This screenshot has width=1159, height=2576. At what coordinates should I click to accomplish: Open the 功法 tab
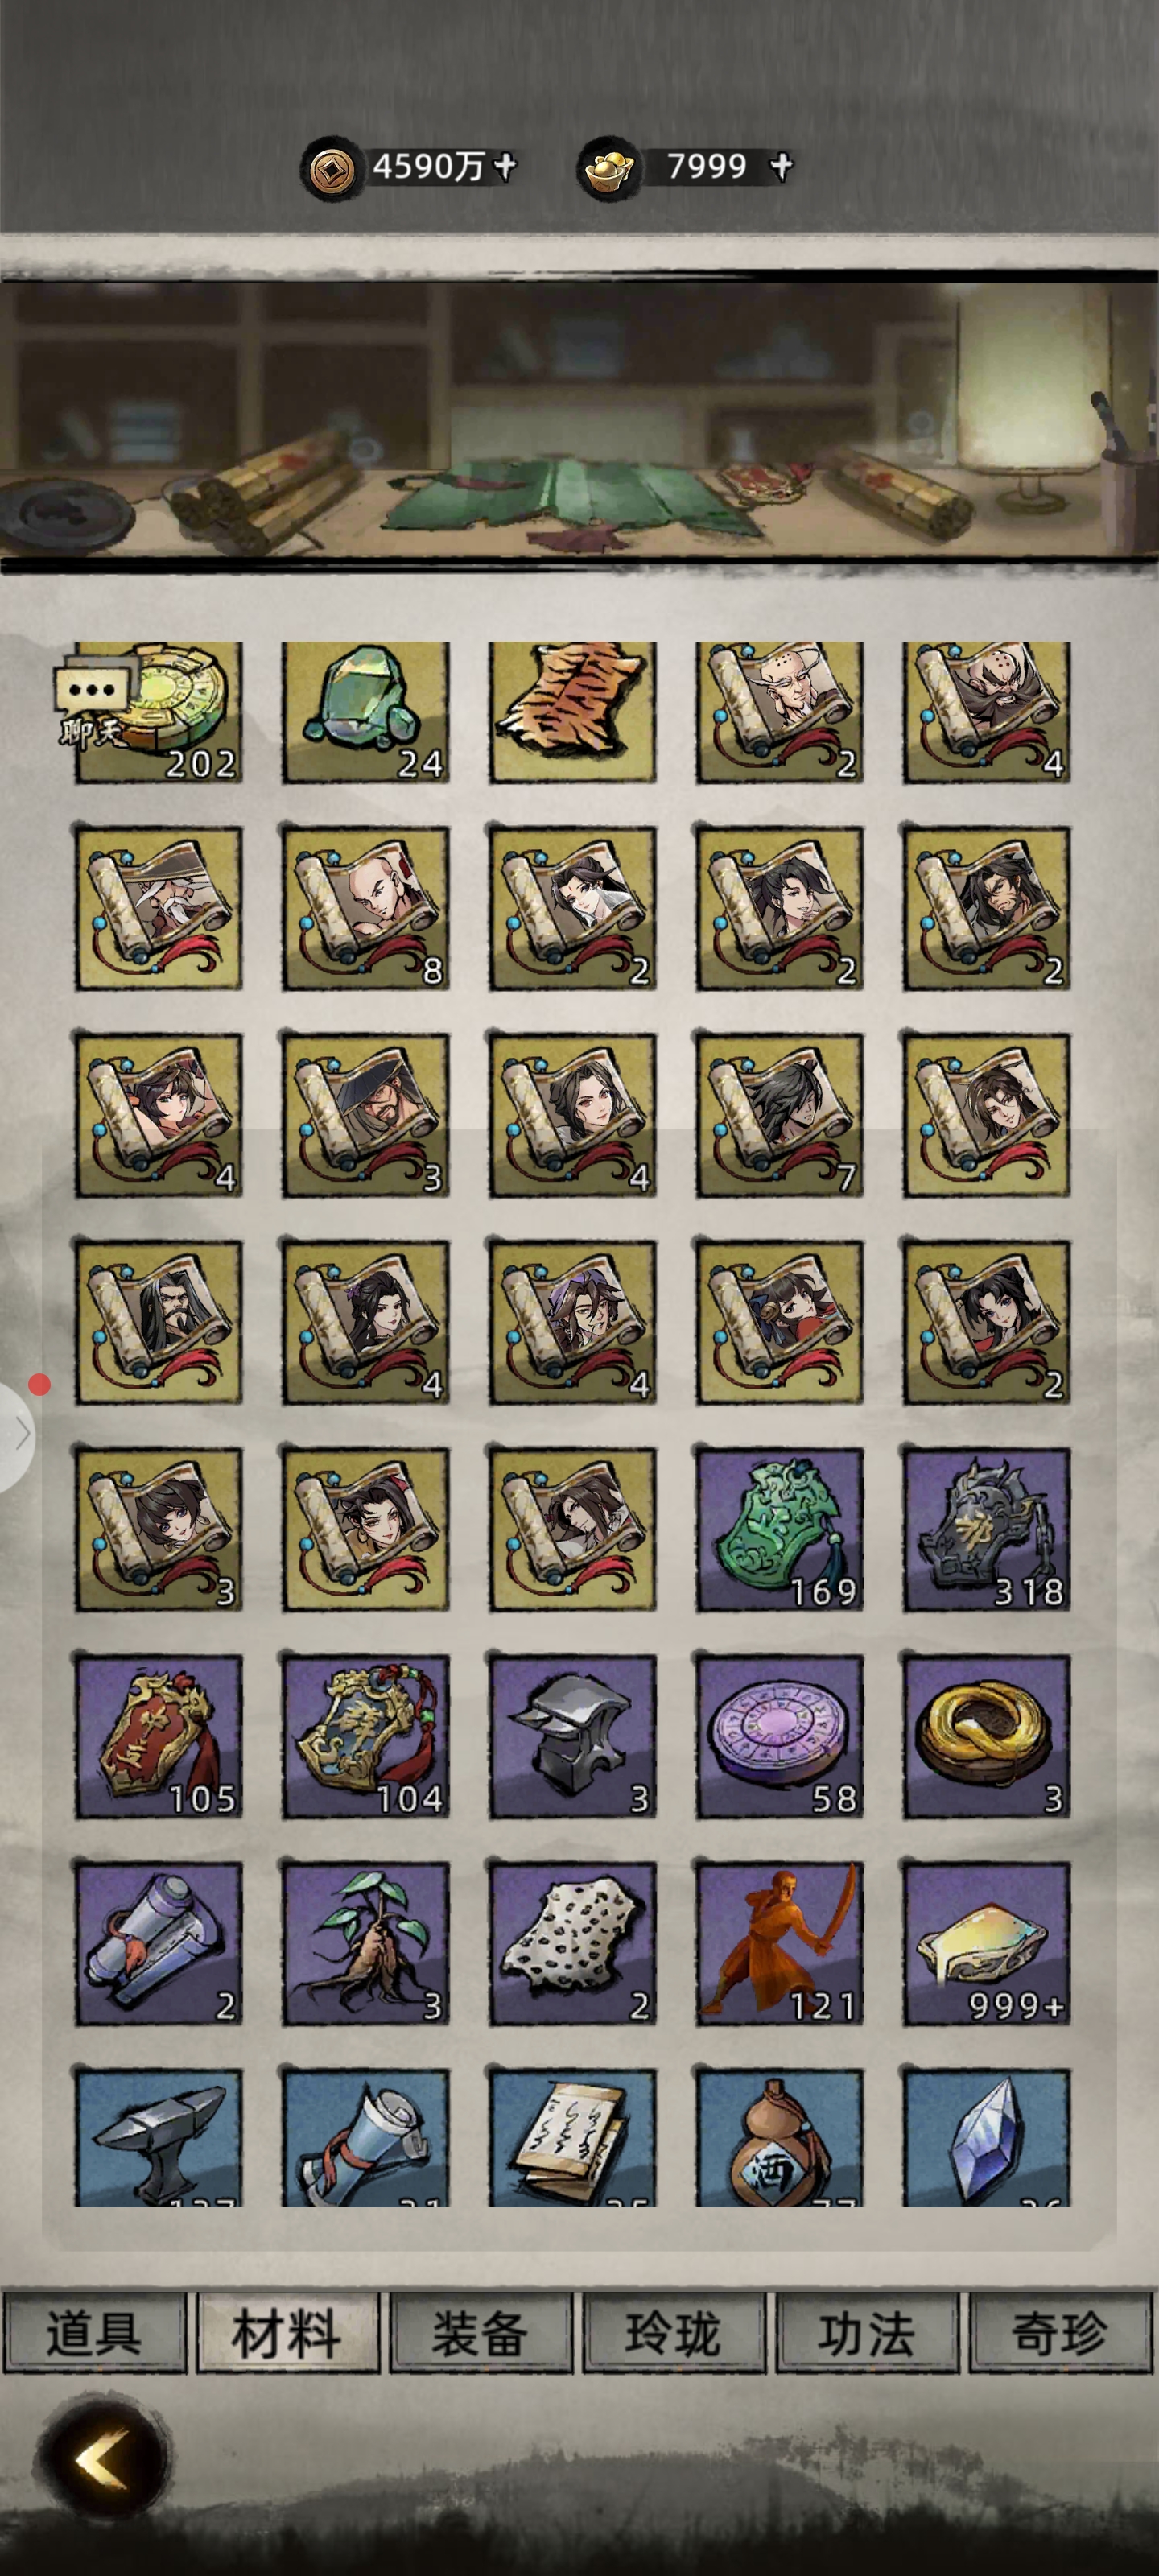(x=867, y=2333)
